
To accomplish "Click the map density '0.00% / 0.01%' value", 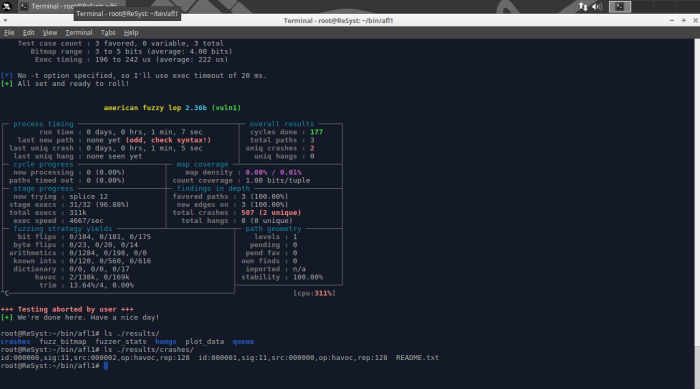I will coord(273,172).
